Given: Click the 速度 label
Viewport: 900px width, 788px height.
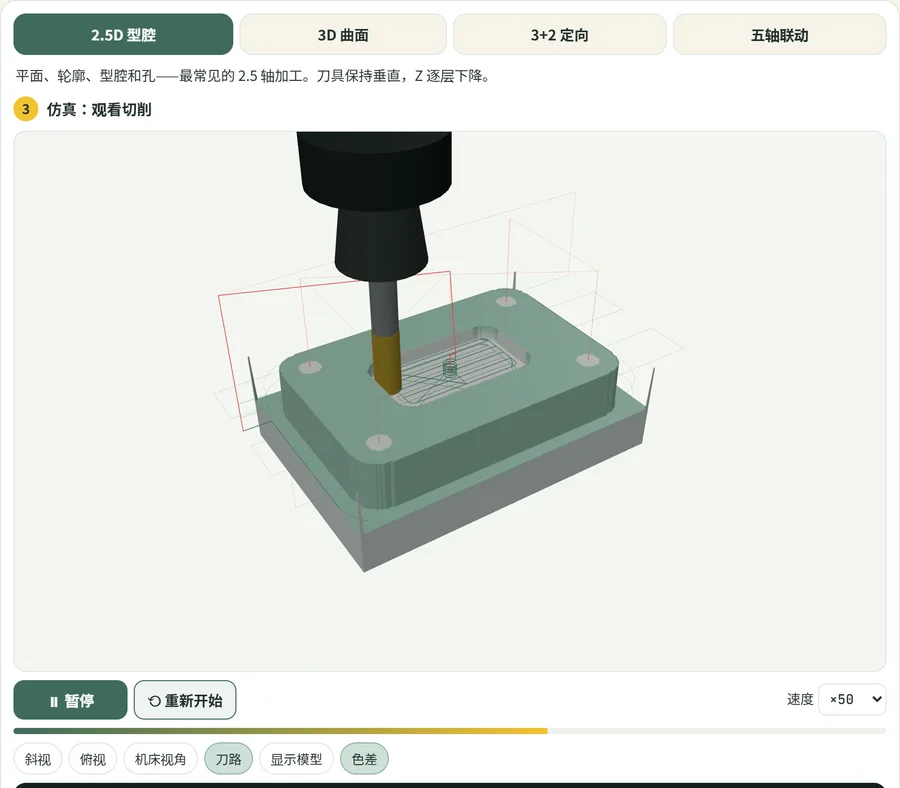Looking at the screenshot, I should click(x=800, y=699).
